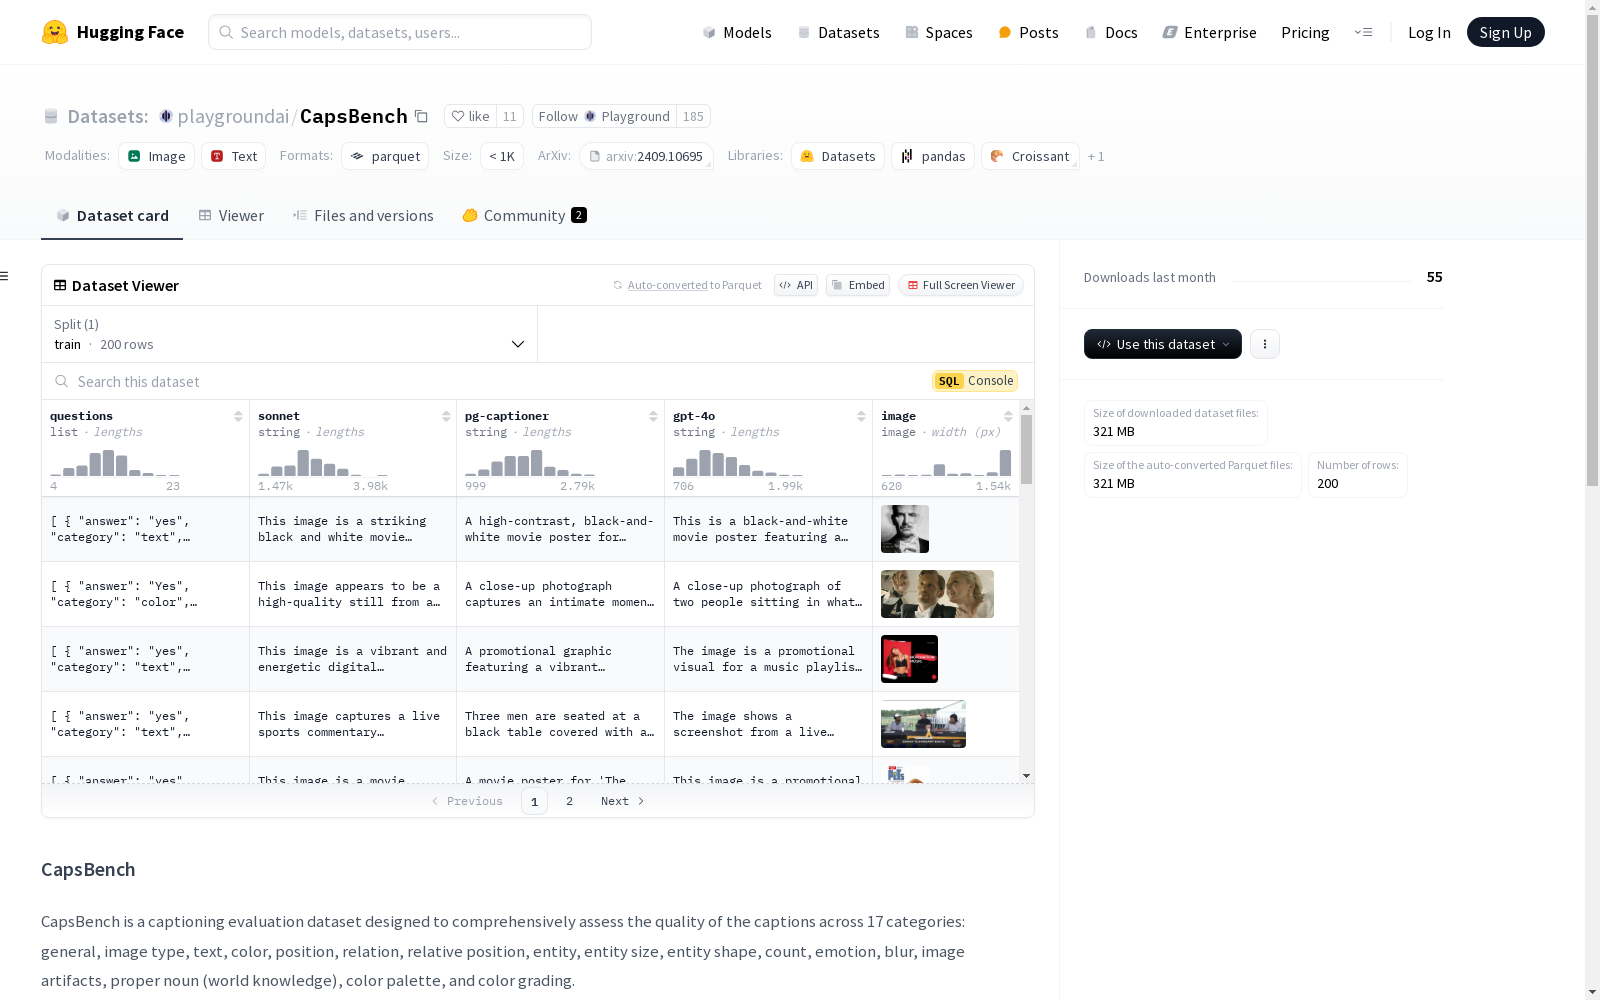The image size is (1600, 1000).
Task: Go to page 2 of the dataset viewer
Action: coord(570,801)
